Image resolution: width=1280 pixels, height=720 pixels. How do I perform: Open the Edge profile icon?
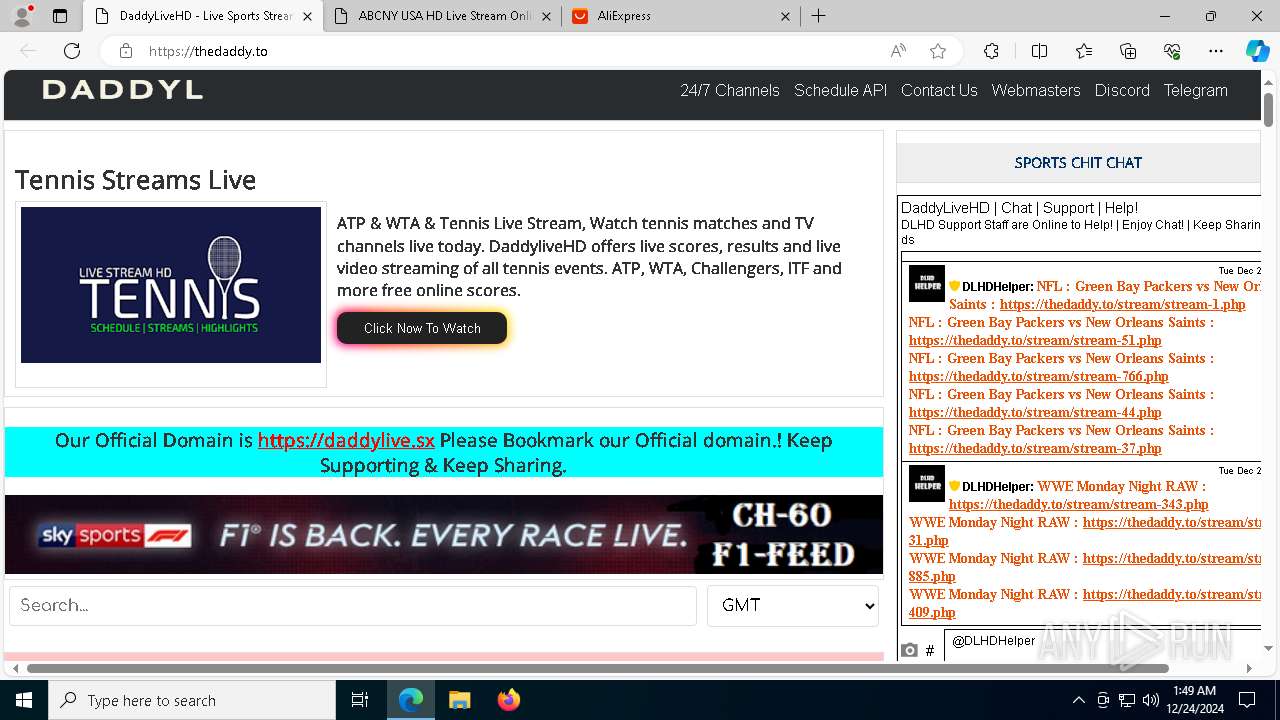[x=22, y=16]
